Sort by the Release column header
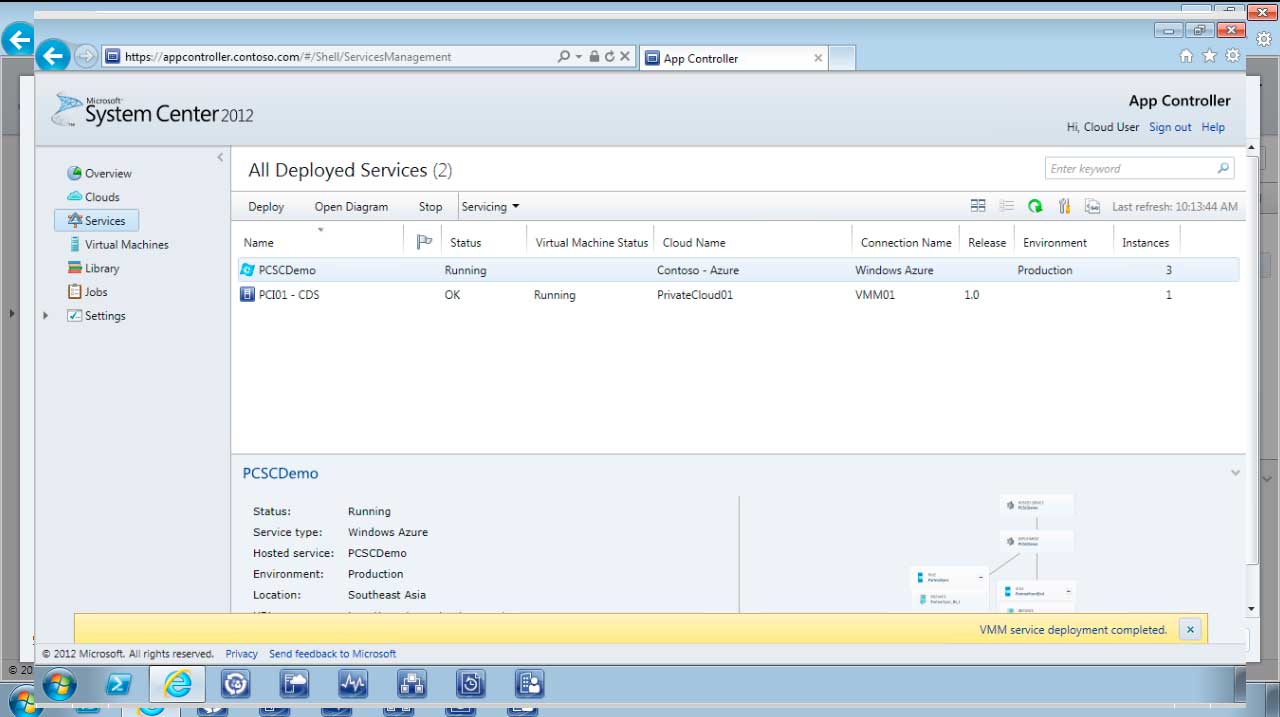1280x717 pixels. coord(987,243)
